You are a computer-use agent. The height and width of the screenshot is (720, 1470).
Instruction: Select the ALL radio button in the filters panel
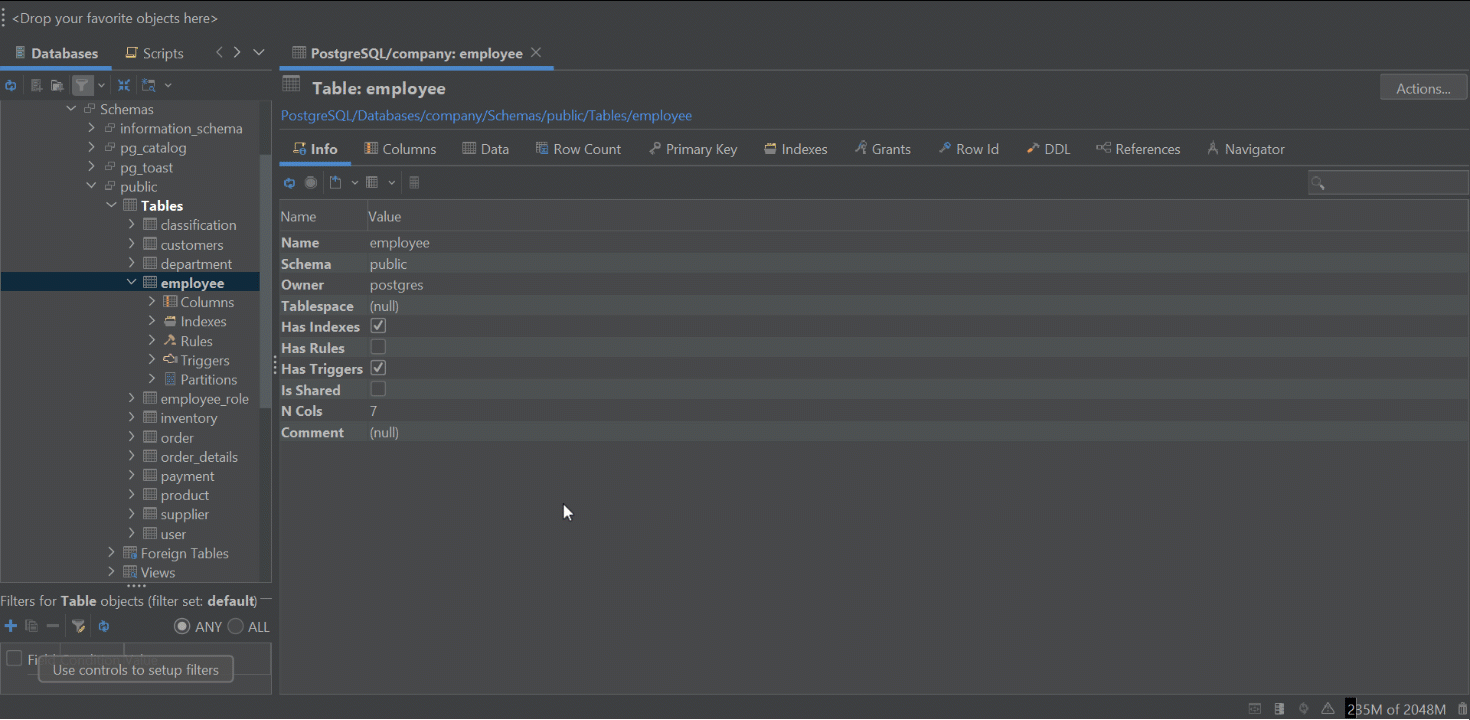pyautogui.click(x=234, y=626)
